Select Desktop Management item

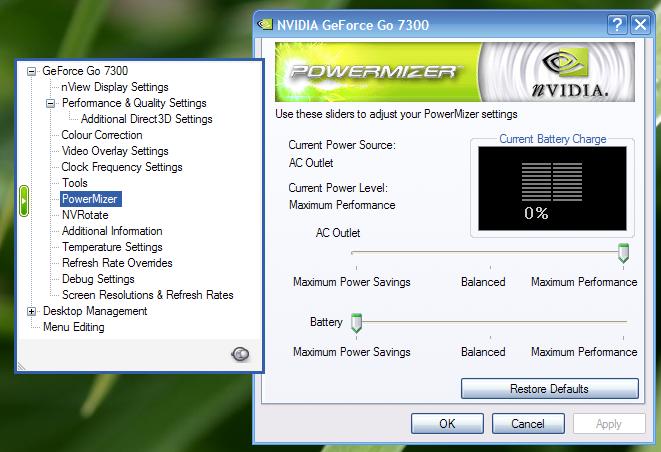tap(95, 312)
